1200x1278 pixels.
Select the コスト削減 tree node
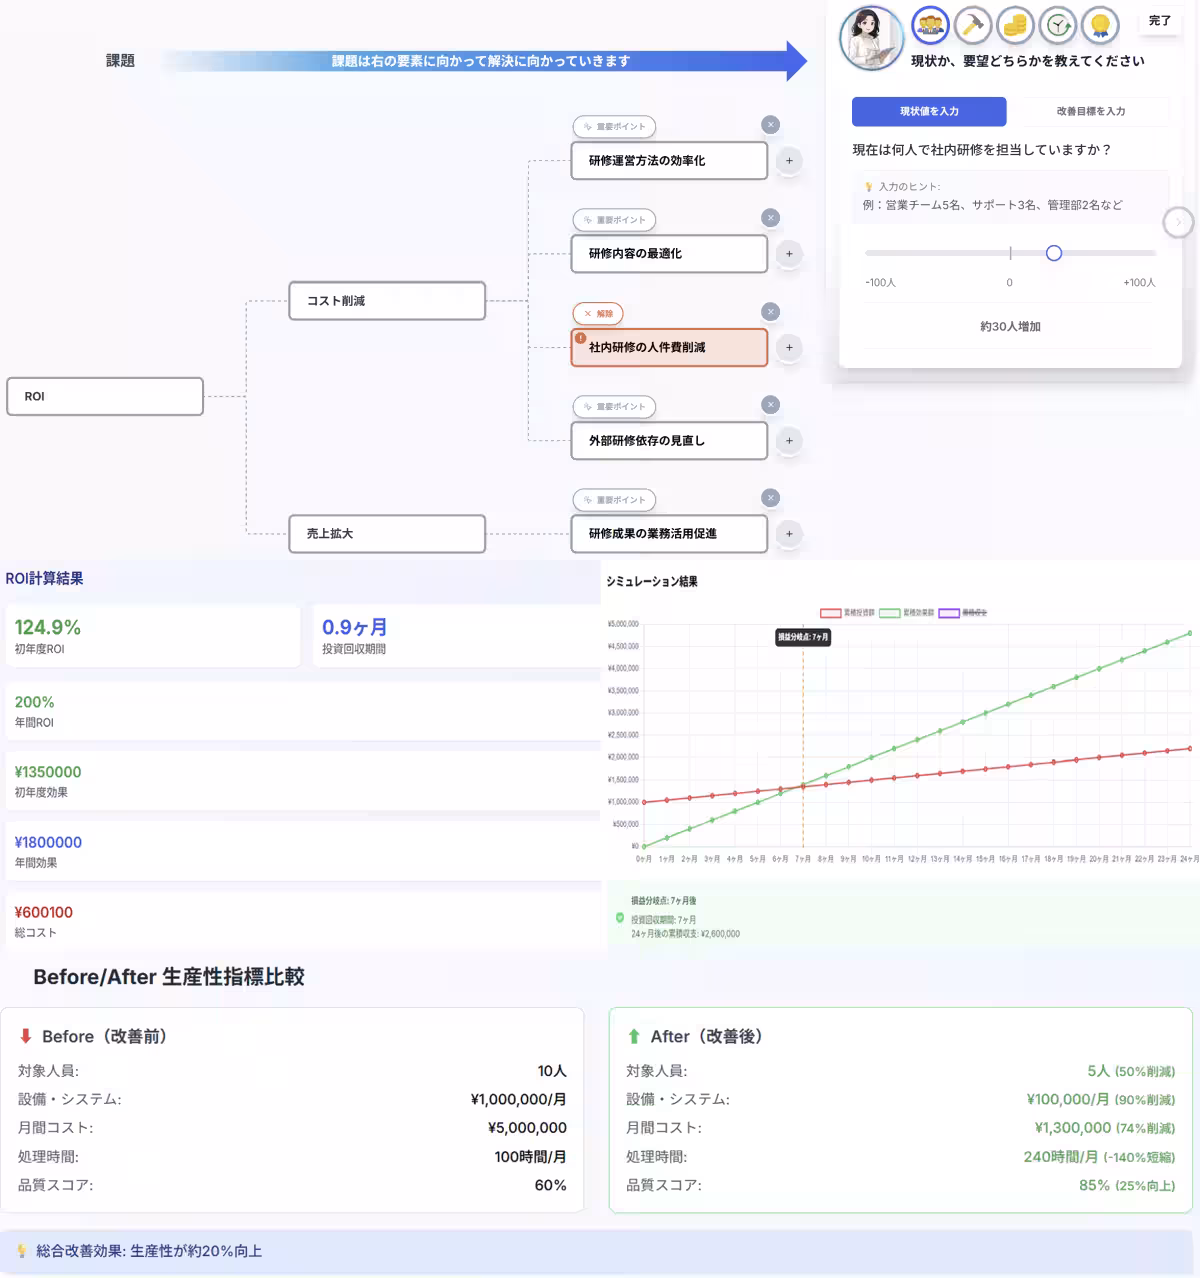(387, 301)
